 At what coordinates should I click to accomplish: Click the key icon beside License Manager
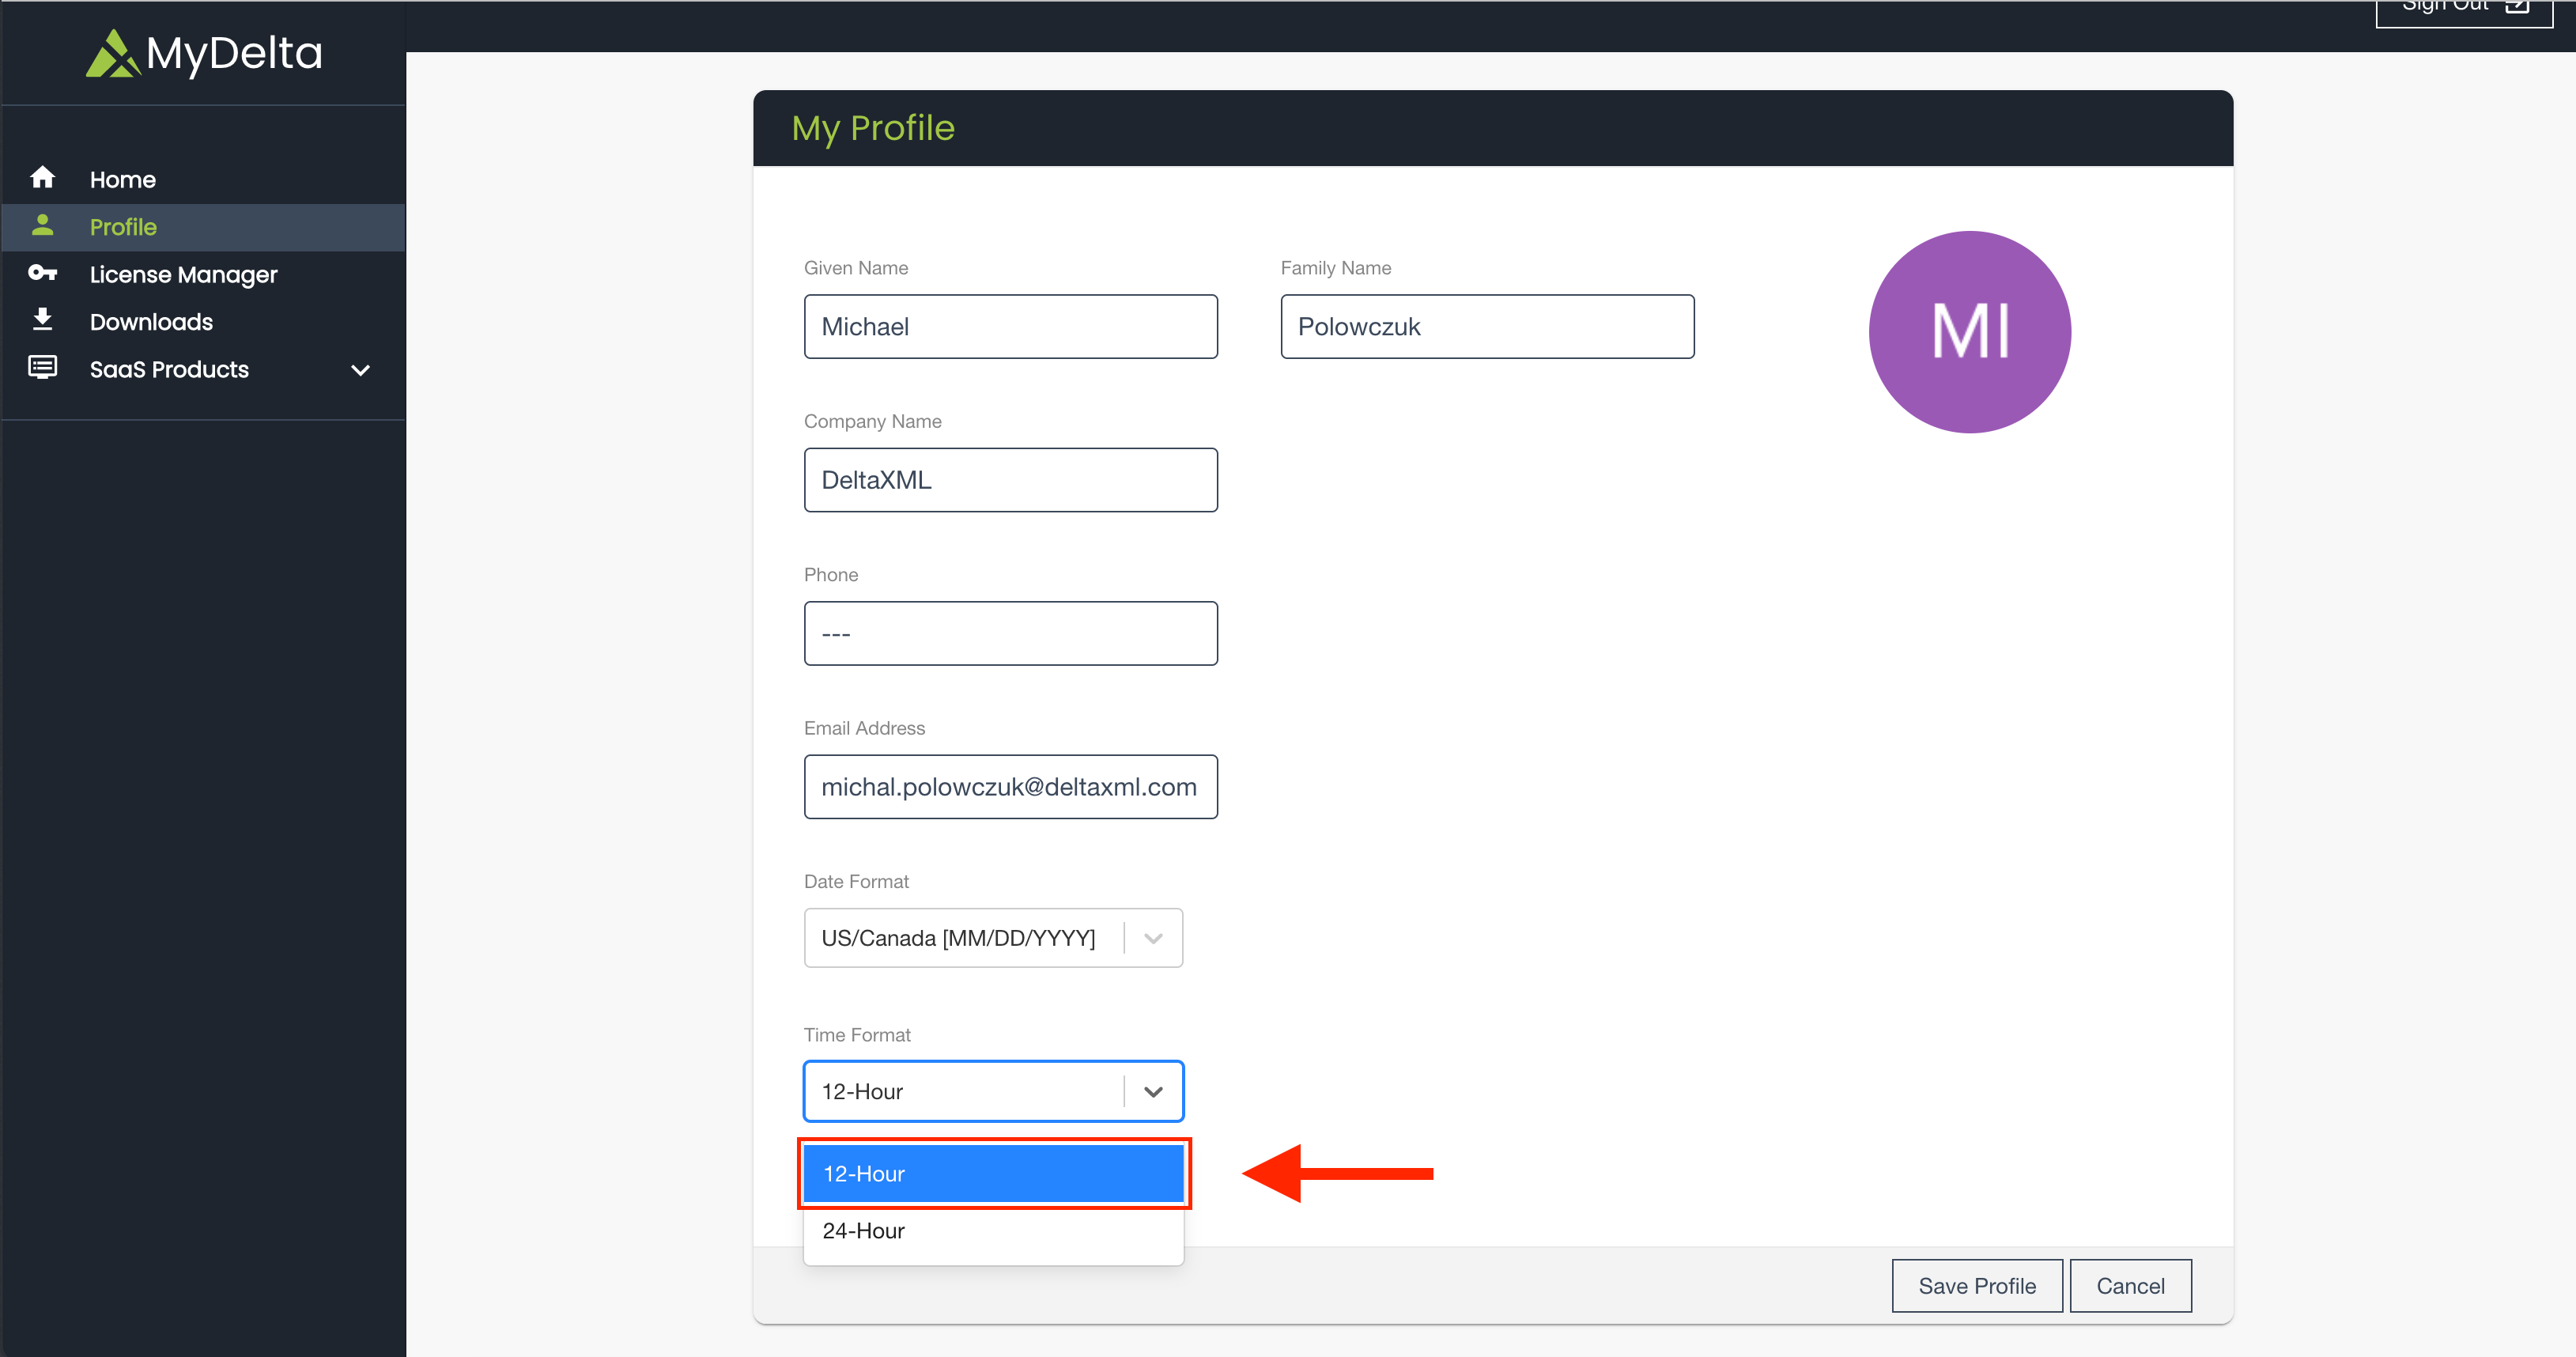point(44,272)
